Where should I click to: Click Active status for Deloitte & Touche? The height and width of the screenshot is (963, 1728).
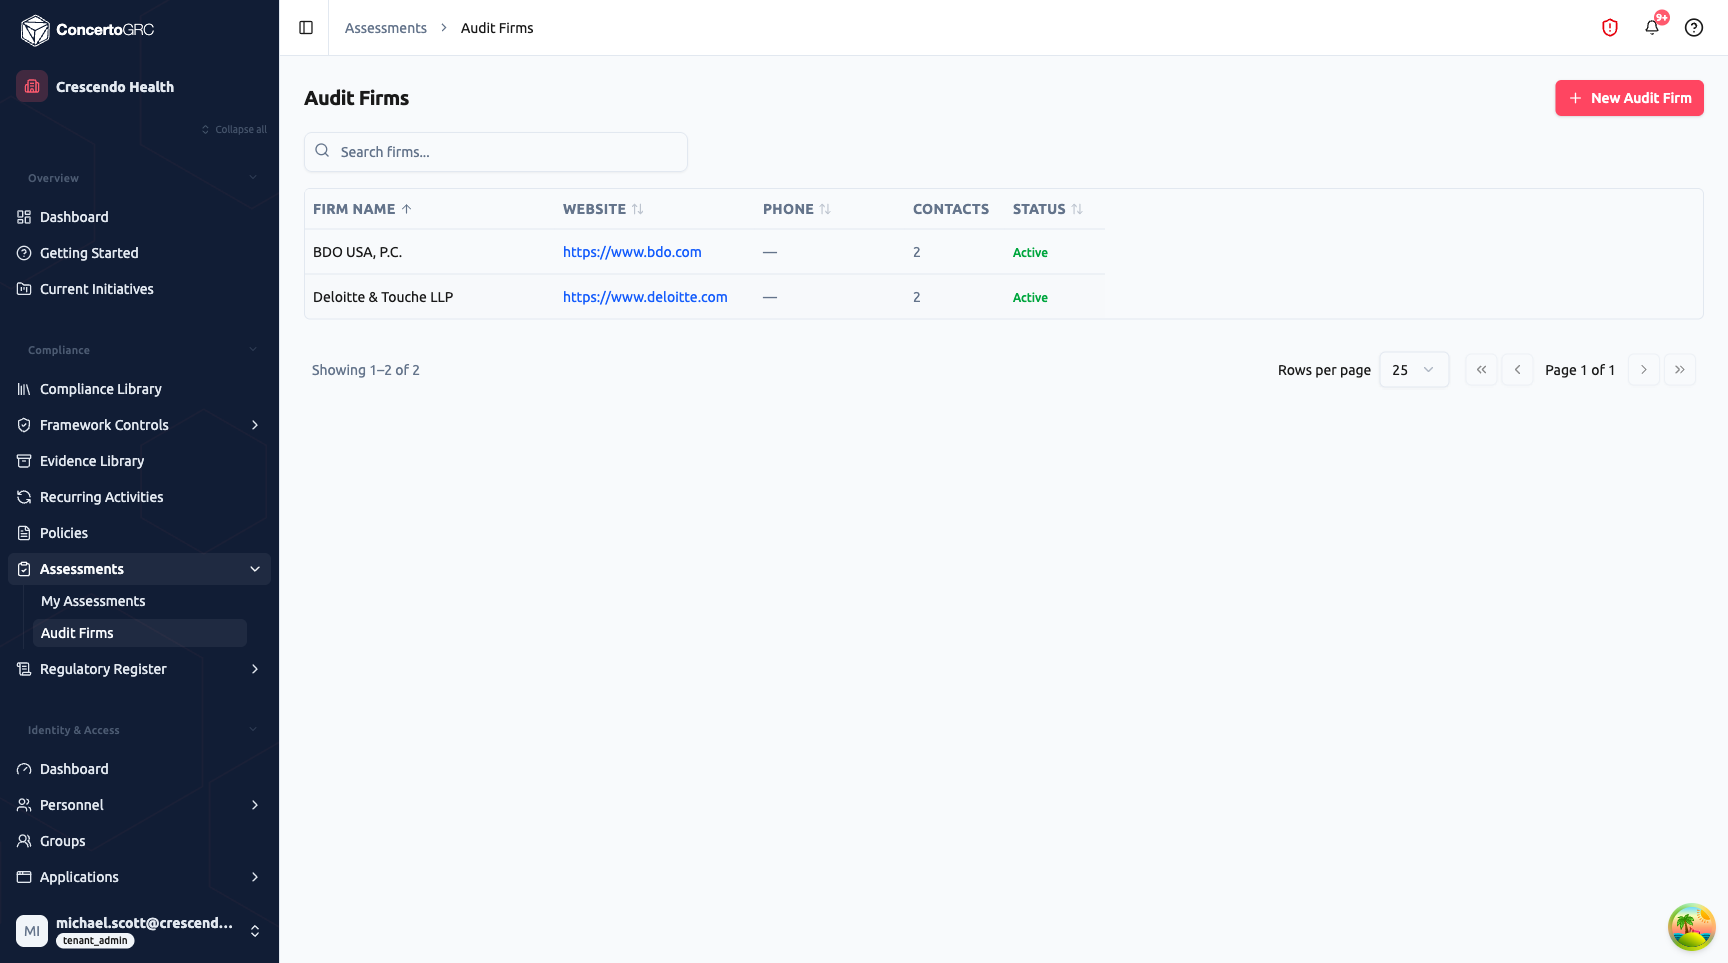(x=1030, y=298)
